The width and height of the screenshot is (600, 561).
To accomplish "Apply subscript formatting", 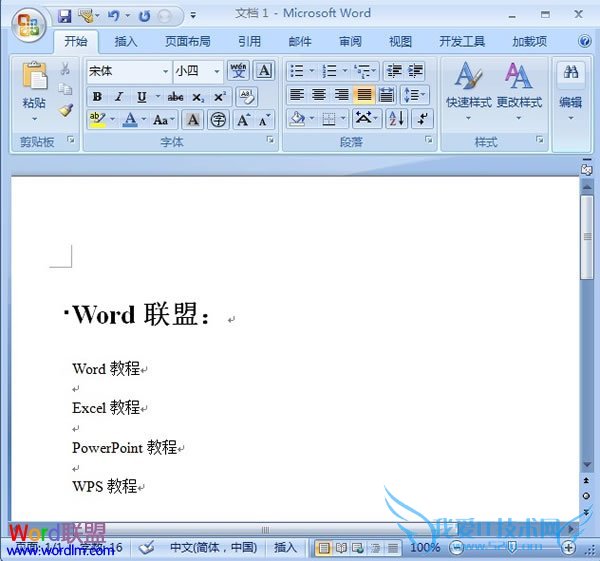I will pyautogui.click(x=198, y=97).
